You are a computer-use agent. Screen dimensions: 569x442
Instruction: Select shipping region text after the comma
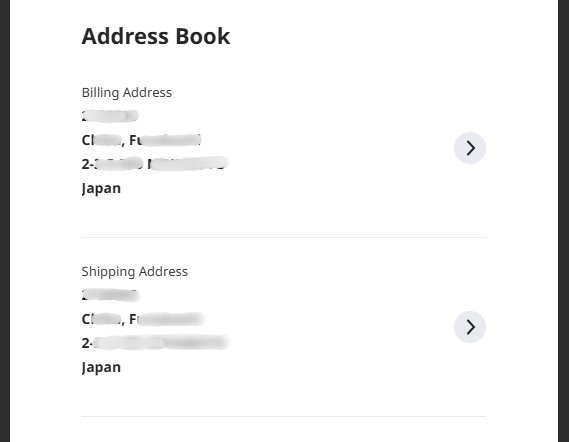click(167, 319)
